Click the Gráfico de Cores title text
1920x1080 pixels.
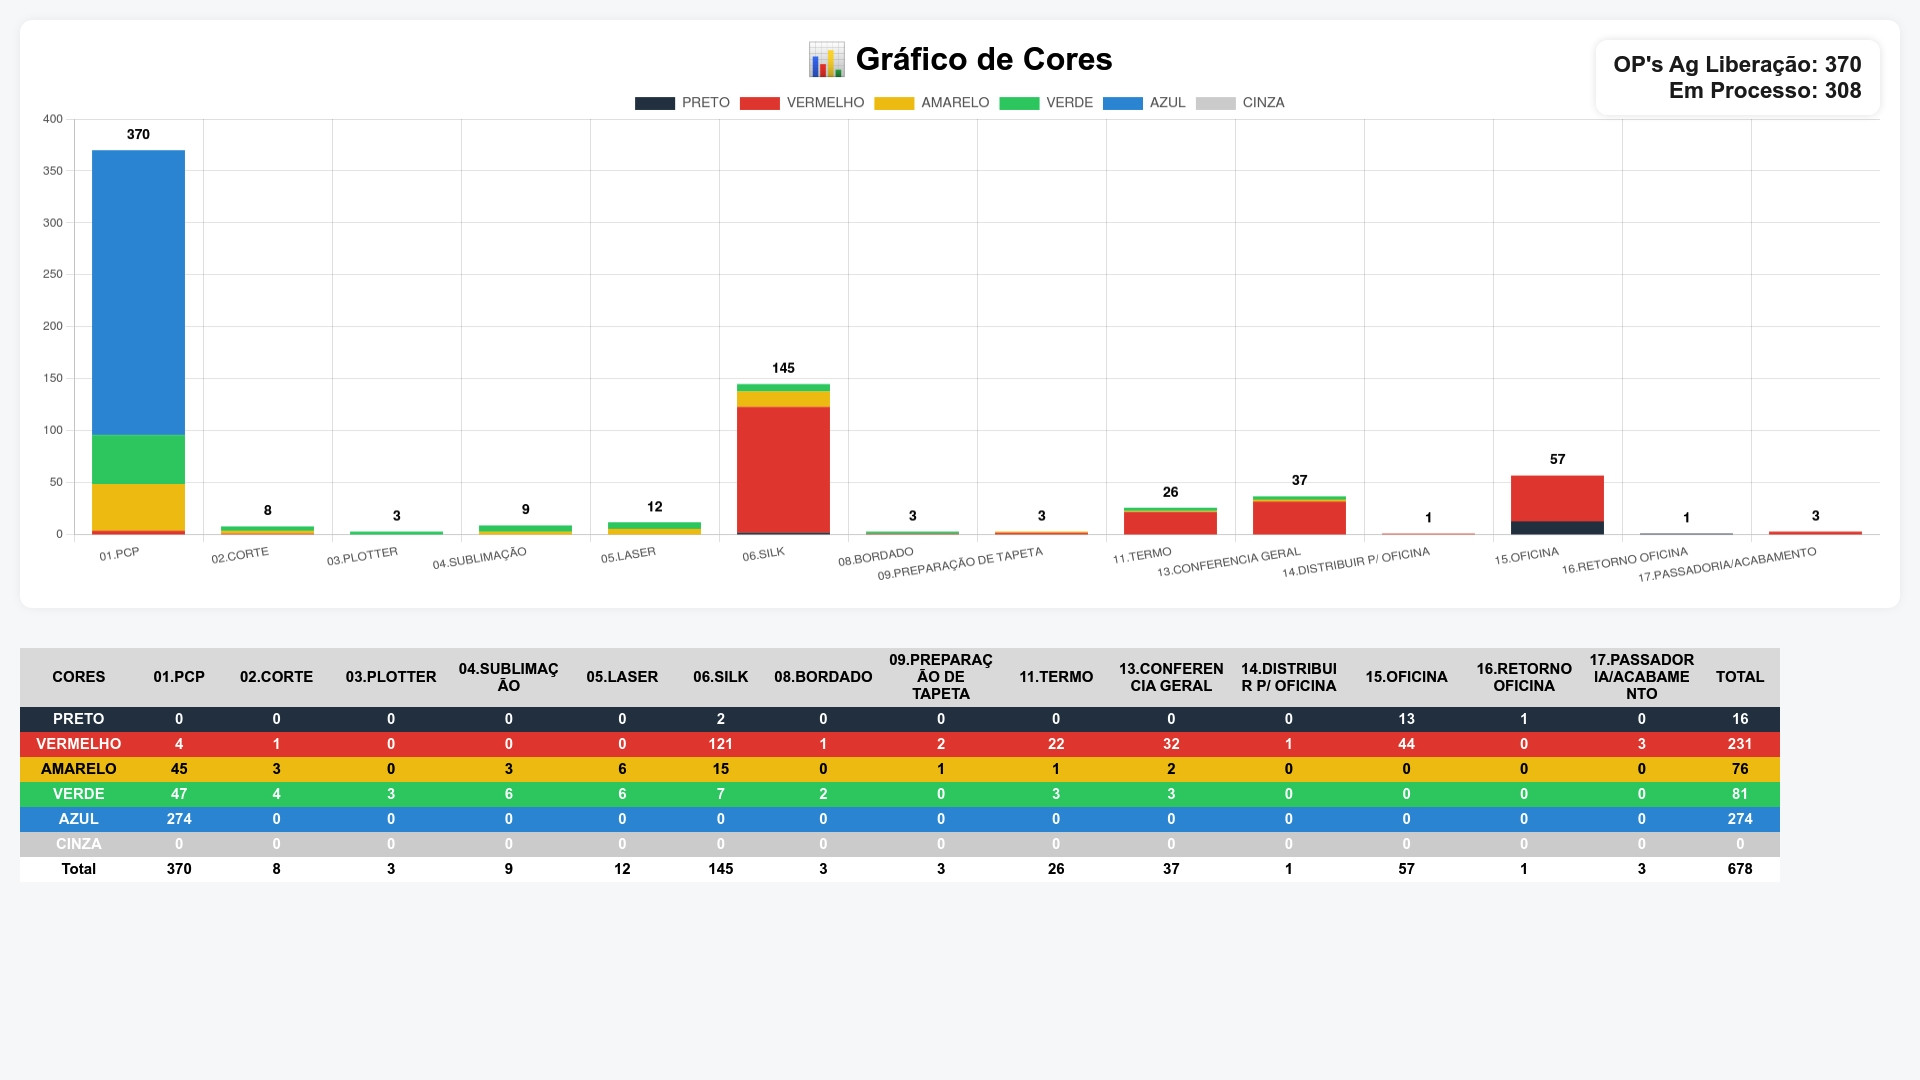point(983,60)
